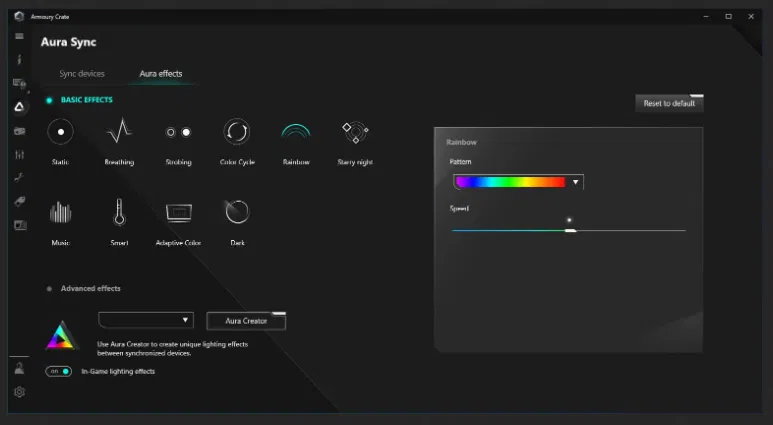
Task: Open the settings gear in sidebar
Action: (x=19, y=392)
